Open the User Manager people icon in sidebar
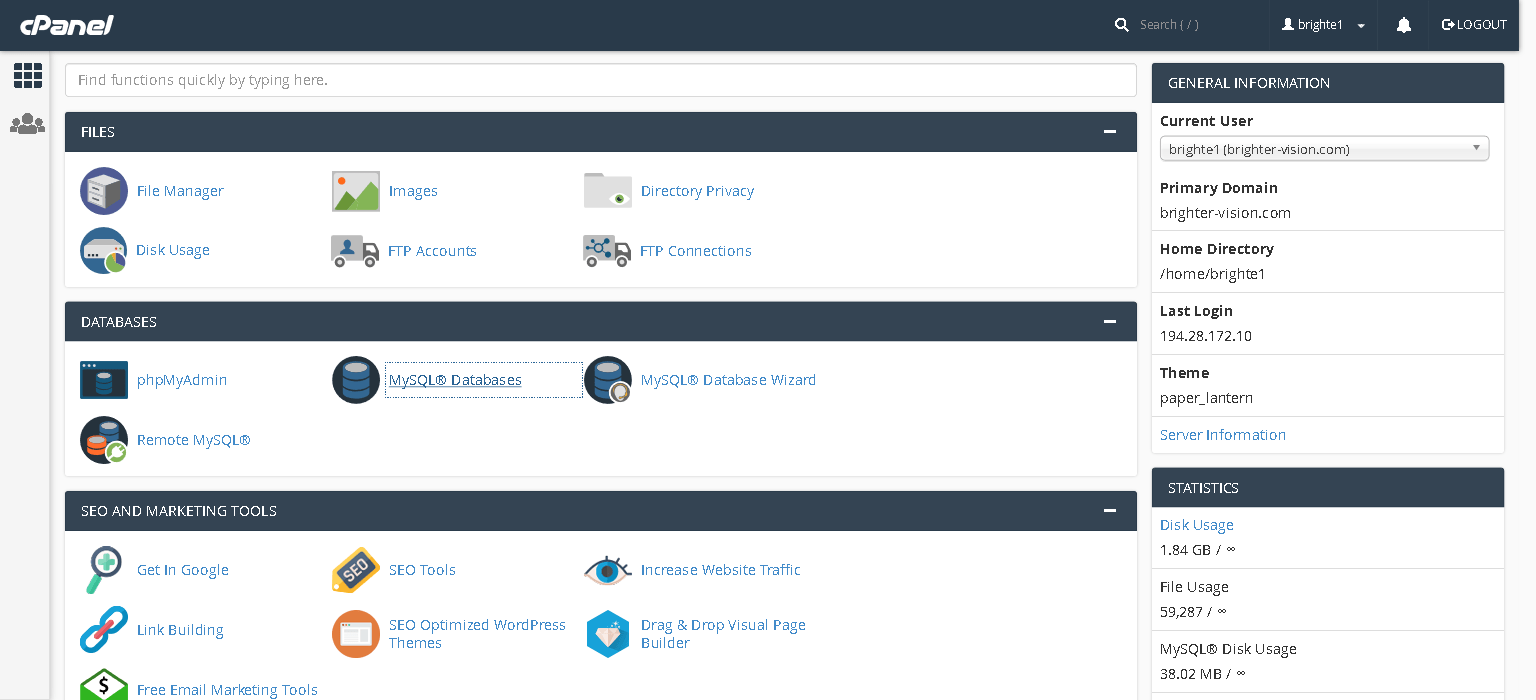The width and height of the screenshot is (1536, 700). click(28, 124)
